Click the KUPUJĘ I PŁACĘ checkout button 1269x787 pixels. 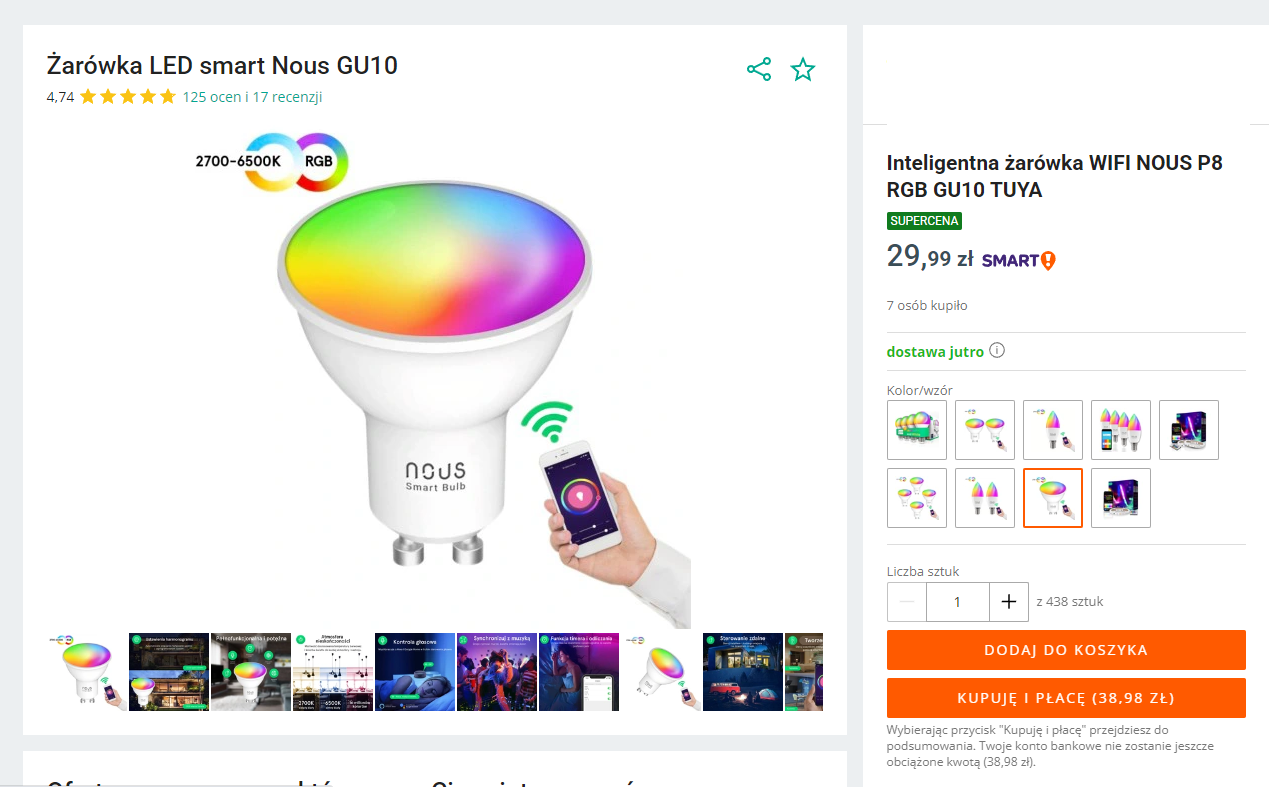[x=1066, y=698]
